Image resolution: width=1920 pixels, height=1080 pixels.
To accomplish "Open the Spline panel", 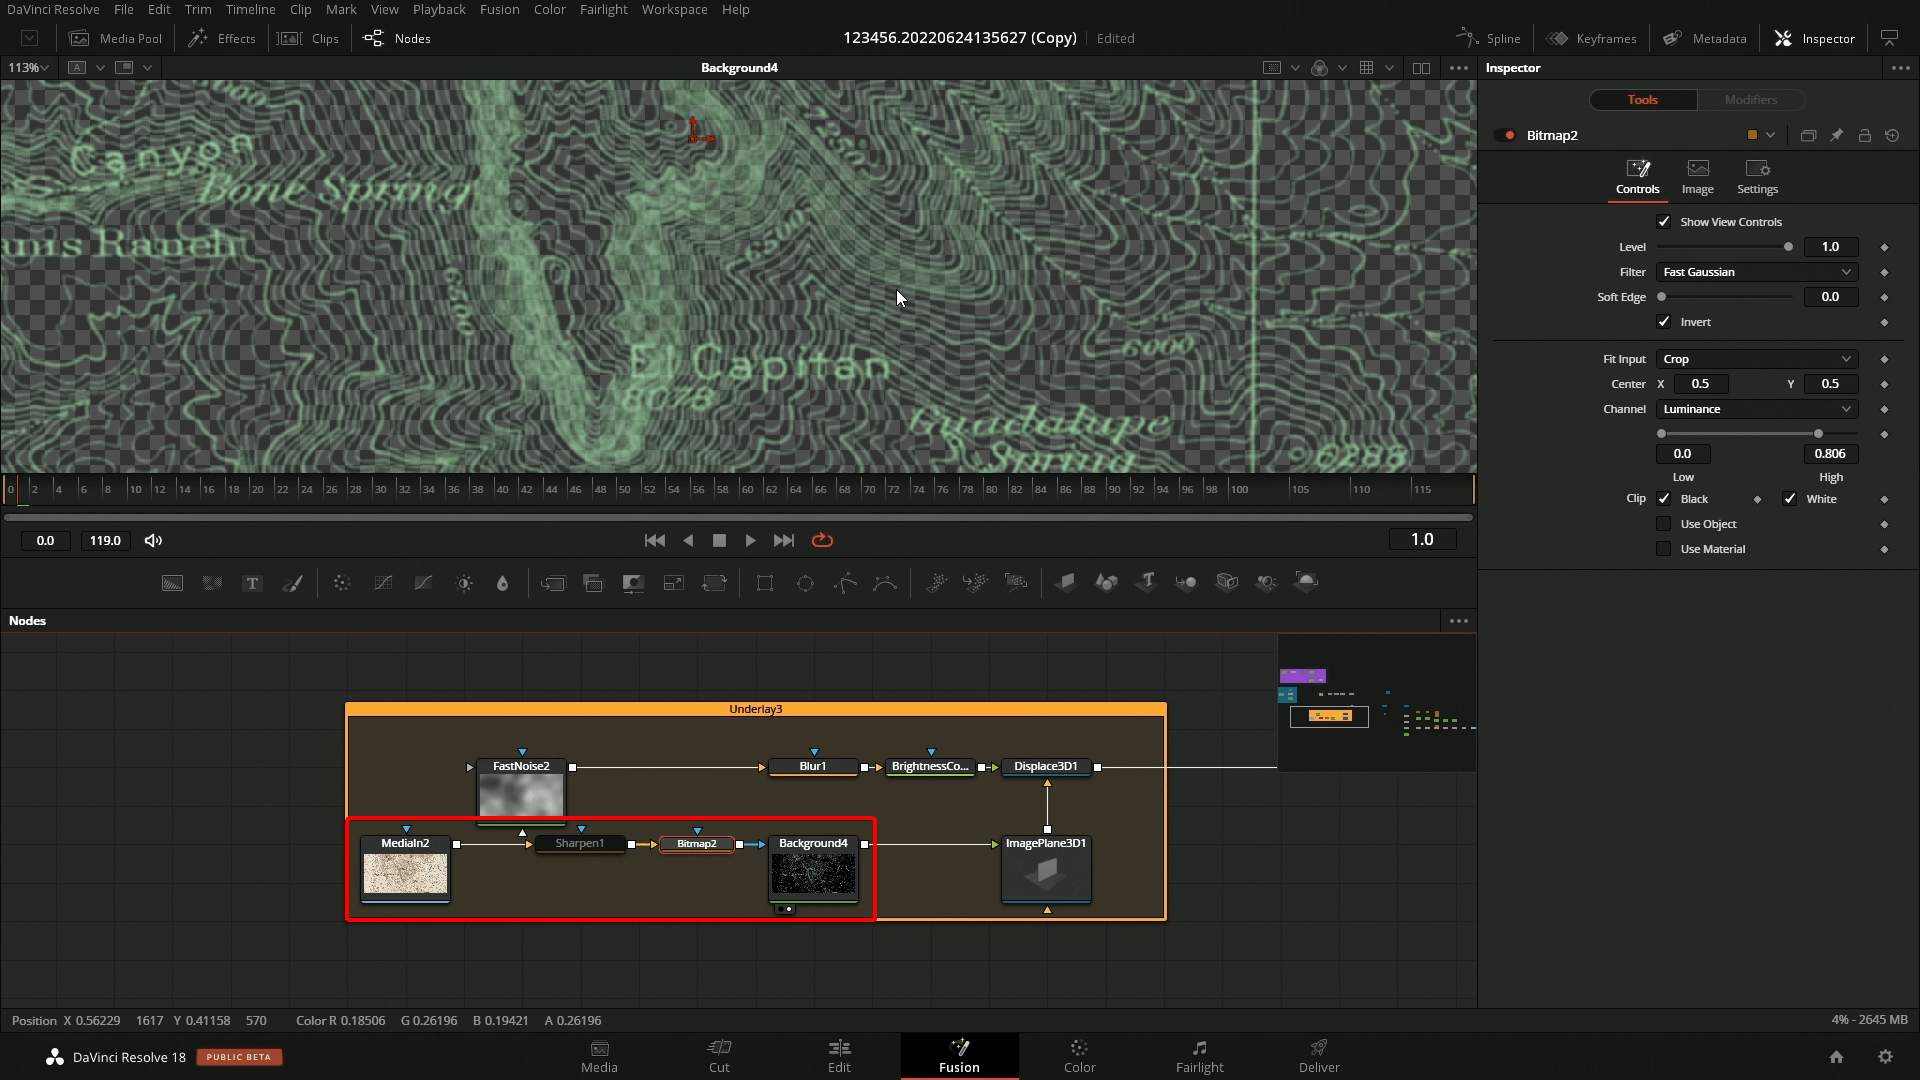I will pyautogui.click(x=1487, y=38).
